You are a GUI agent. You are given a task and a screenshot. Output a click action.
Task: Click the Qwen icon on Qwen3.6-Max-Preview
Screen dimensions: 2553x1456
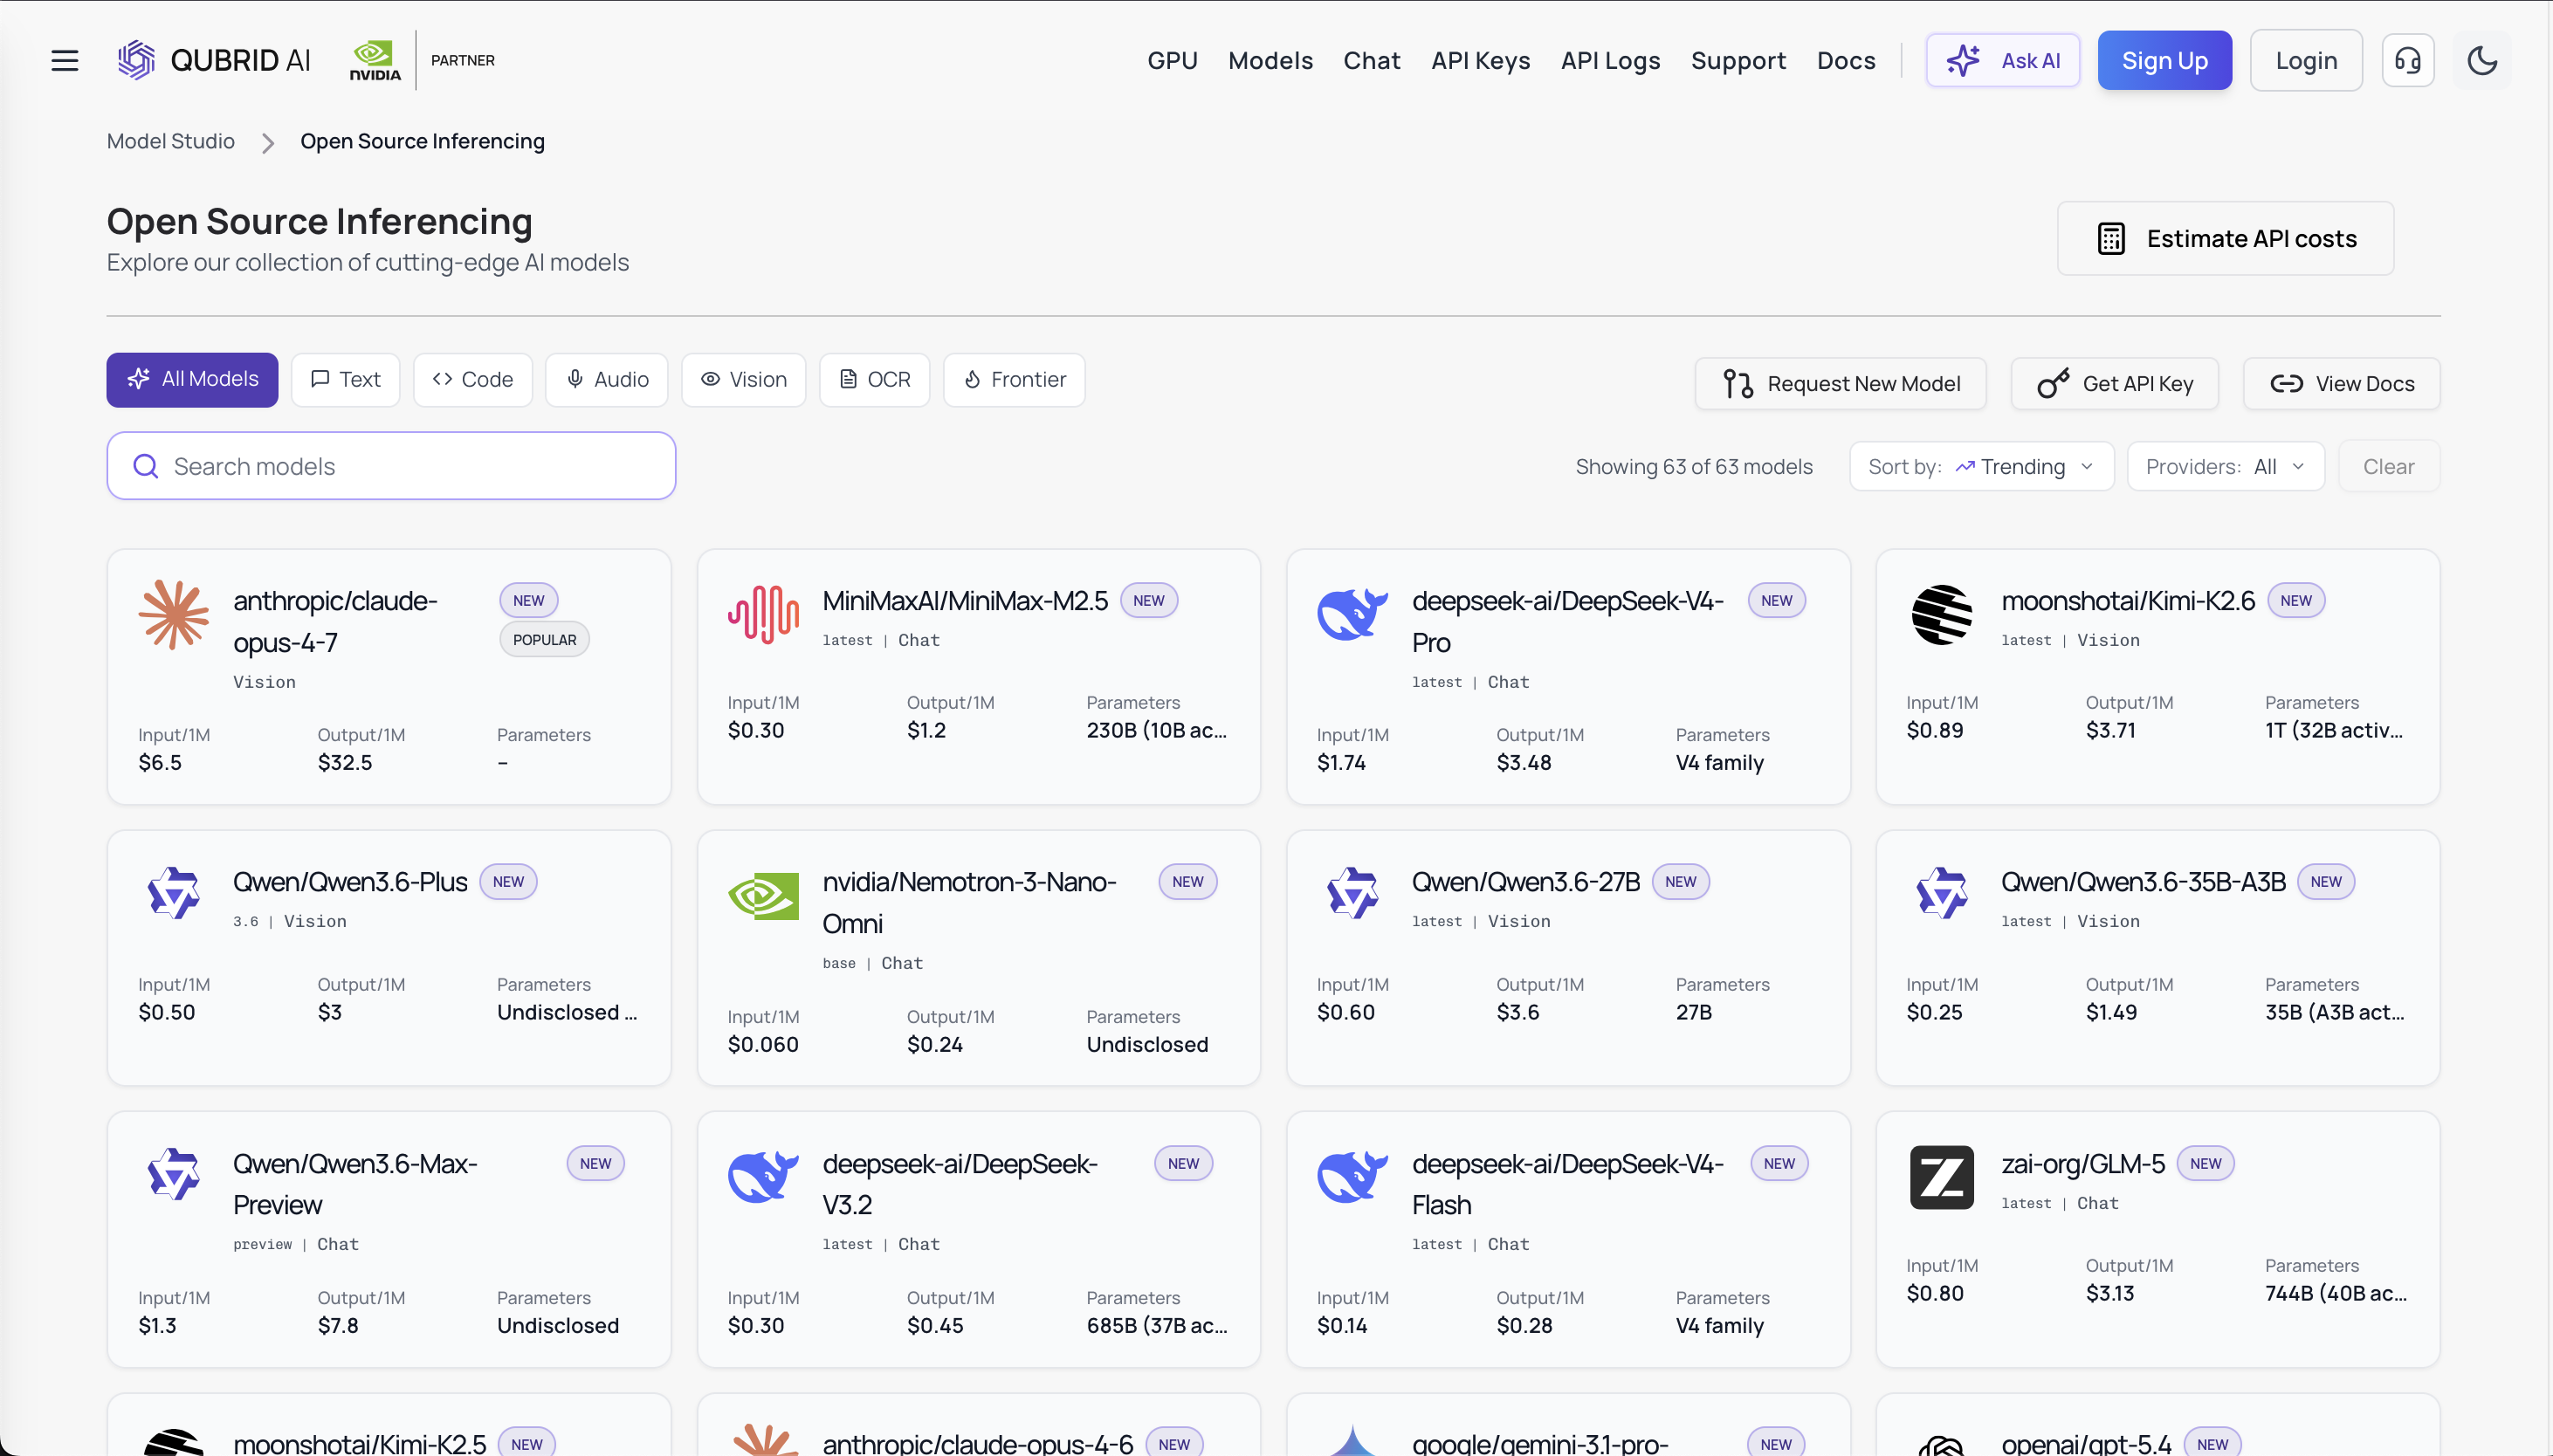(174, 1174)
